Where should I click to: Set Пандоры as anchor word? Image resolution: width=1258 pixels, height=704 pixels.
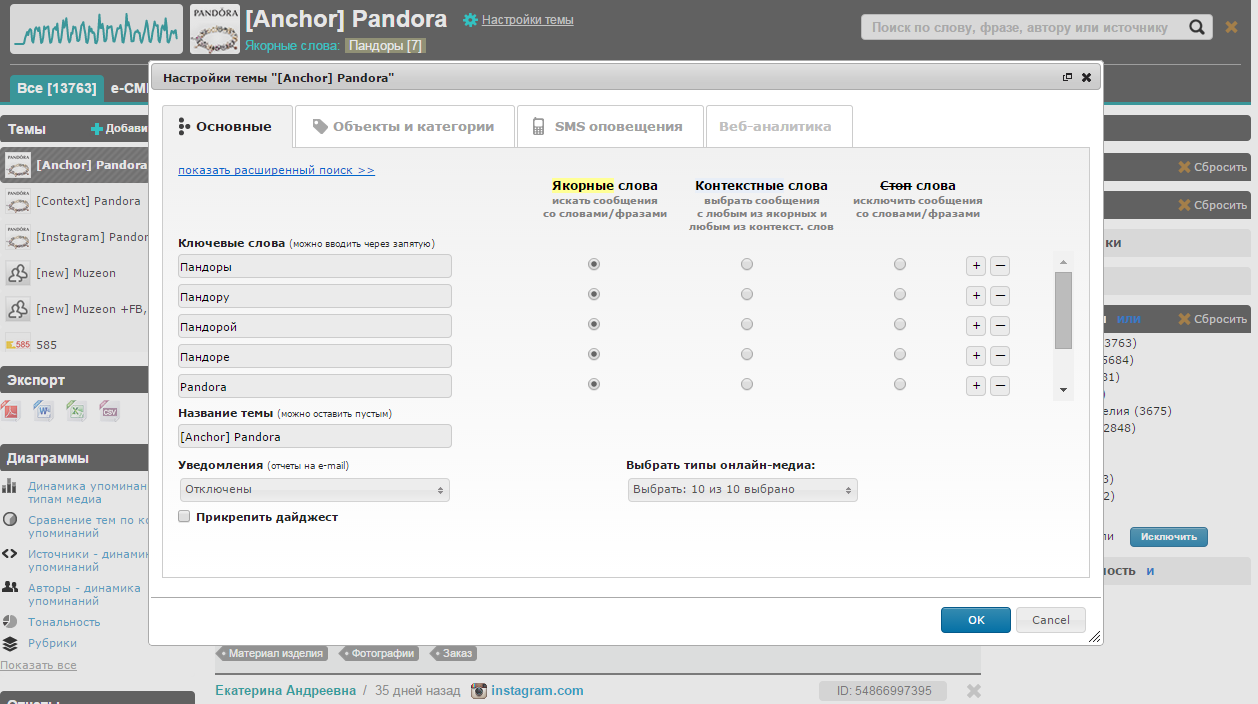click(594, 265)
